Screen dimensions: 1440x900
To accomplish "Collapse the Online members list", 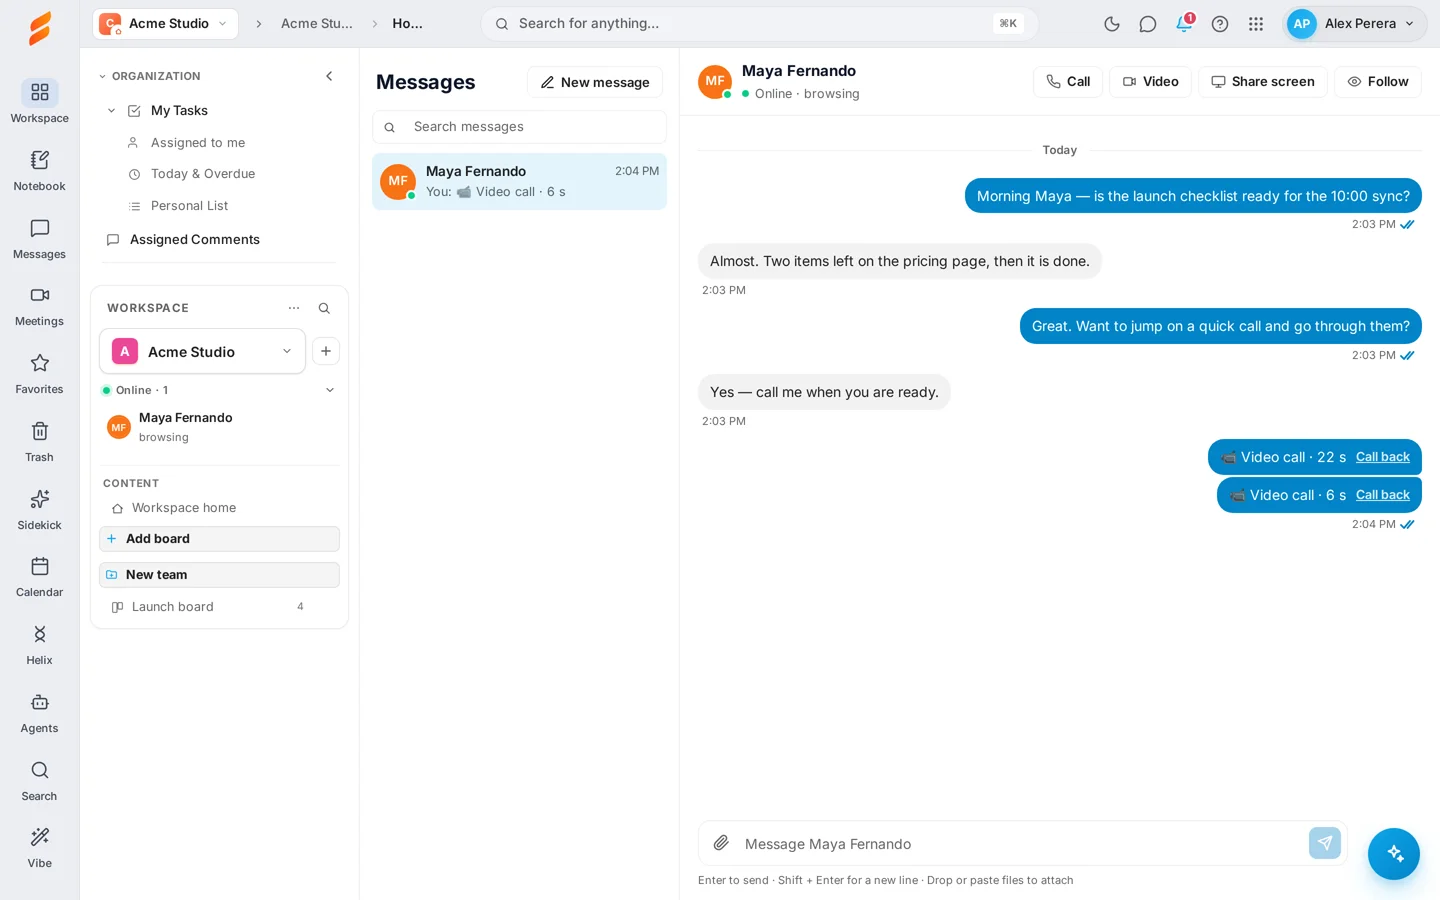I will 330,390.
